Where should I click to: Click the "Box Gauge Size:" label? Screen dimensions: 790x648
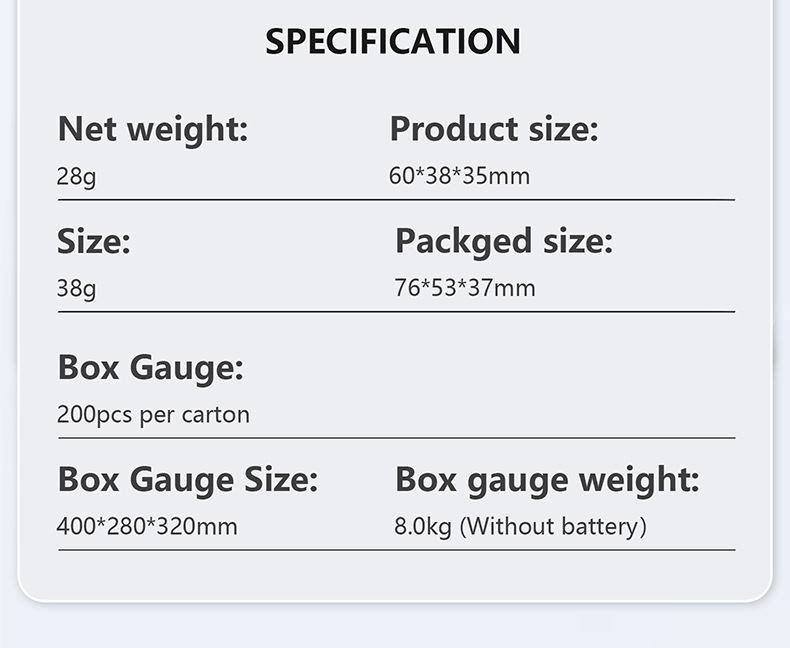[x=187, y=479]
